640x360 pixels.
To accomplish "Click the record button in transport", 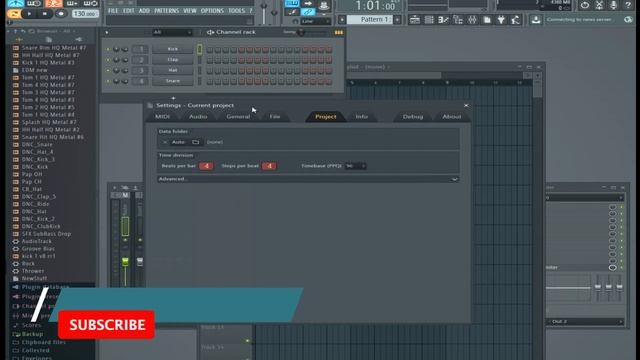I will [x=61, y=14].
